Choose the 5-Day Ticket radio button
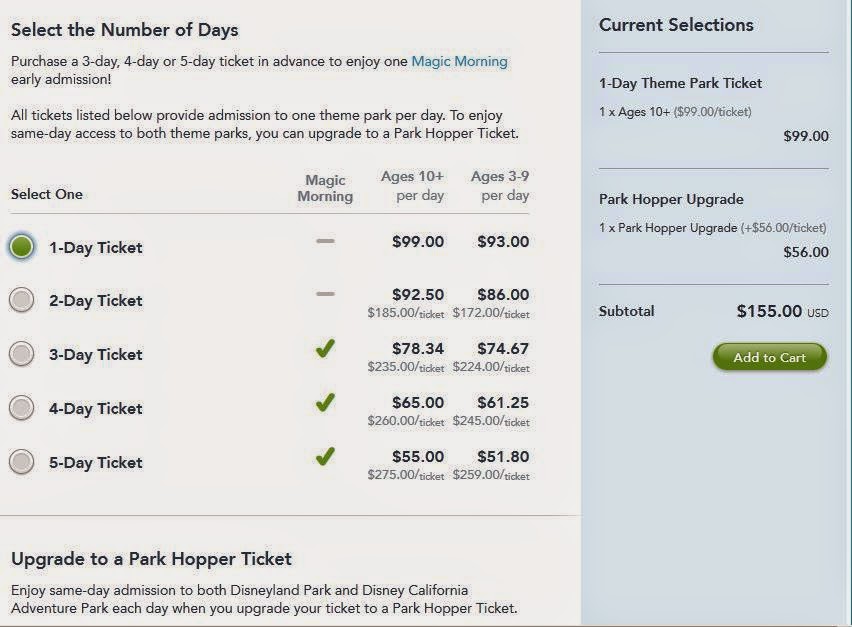The width and height of the screenshot is (852, 627). pos(22,462)
